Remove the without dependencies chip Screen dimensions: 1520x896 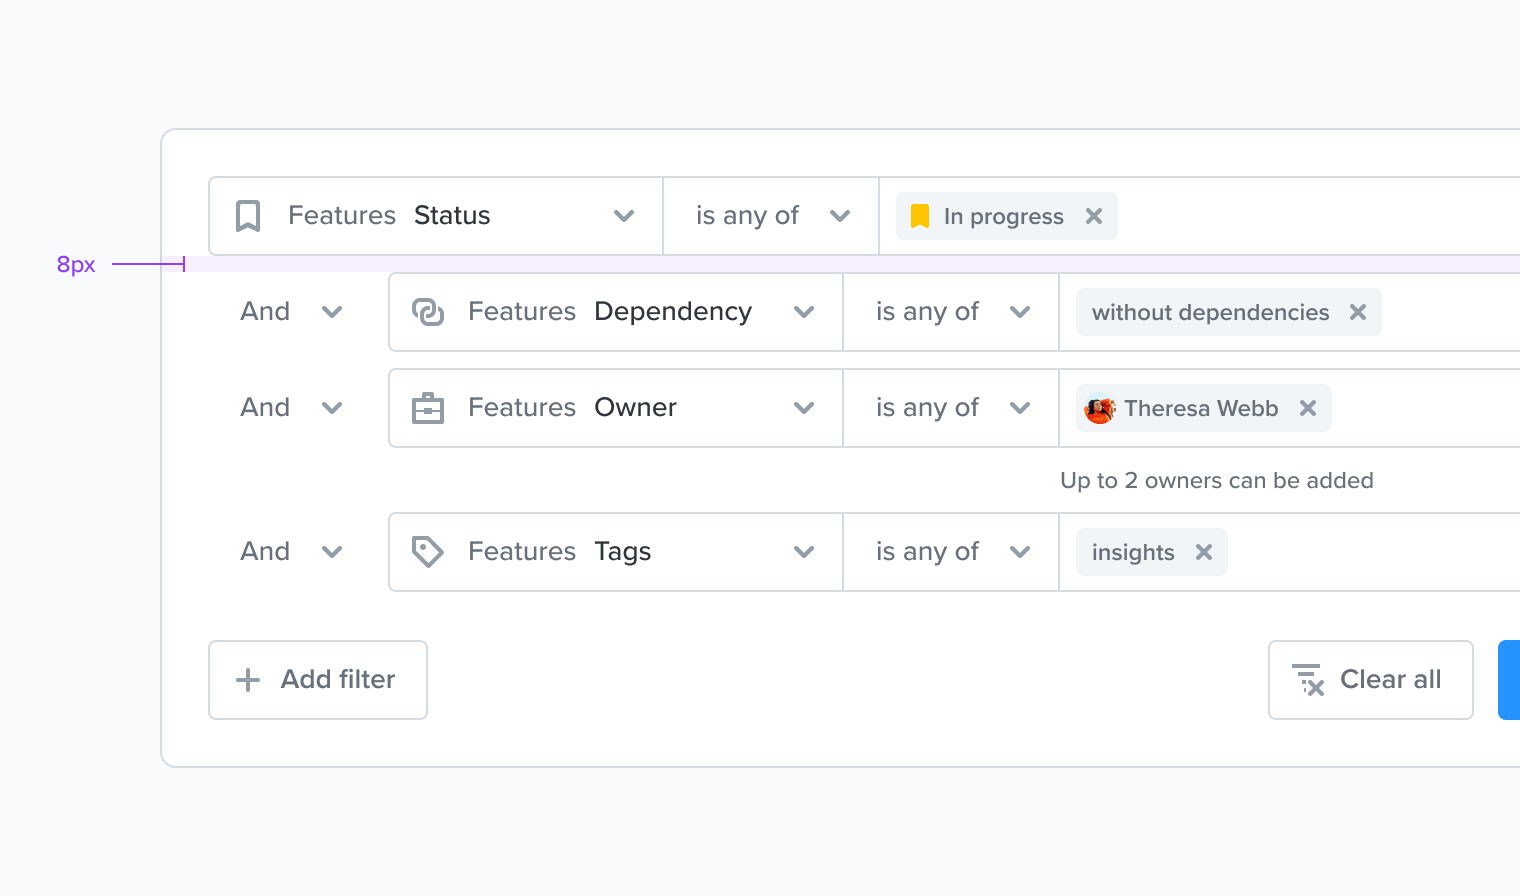[1358, 312]
